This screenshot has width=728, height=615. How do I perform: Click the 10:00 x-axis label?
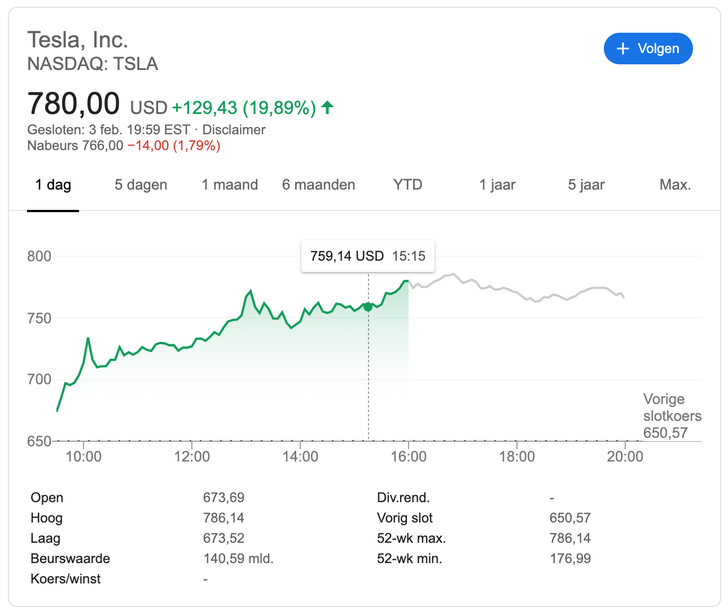(84, 456)
